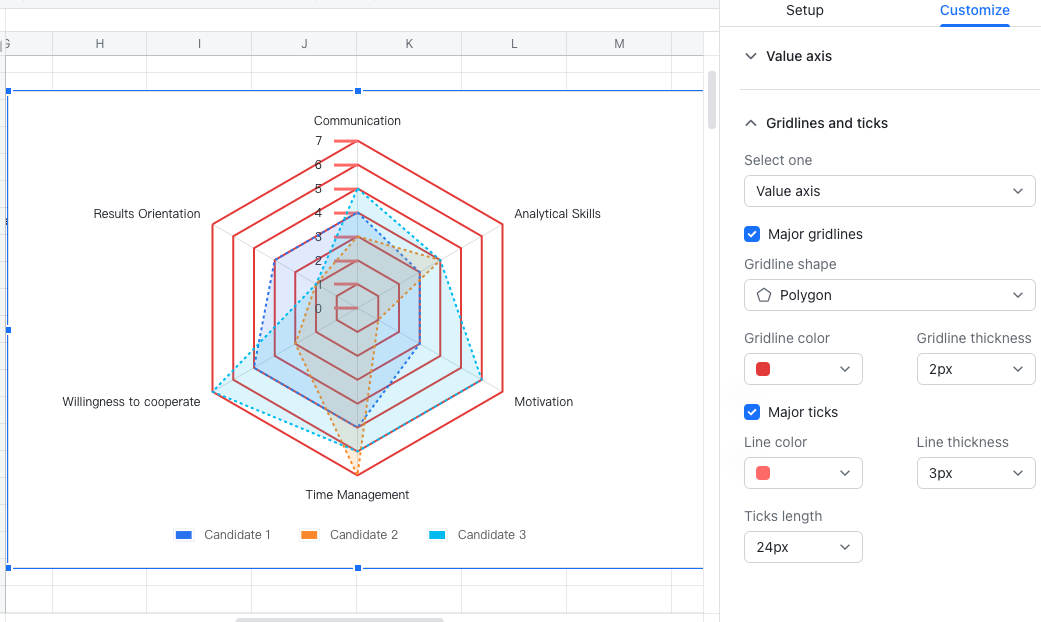Select the Customize tab
This screenshot has width=1041, height=622.
(x=974, y=11)
